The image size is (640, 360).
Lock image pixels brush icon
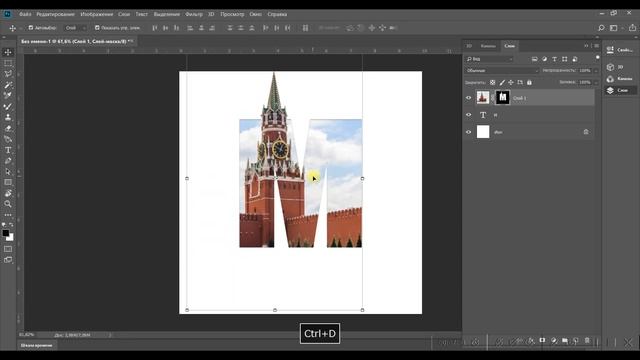point(502,82)
